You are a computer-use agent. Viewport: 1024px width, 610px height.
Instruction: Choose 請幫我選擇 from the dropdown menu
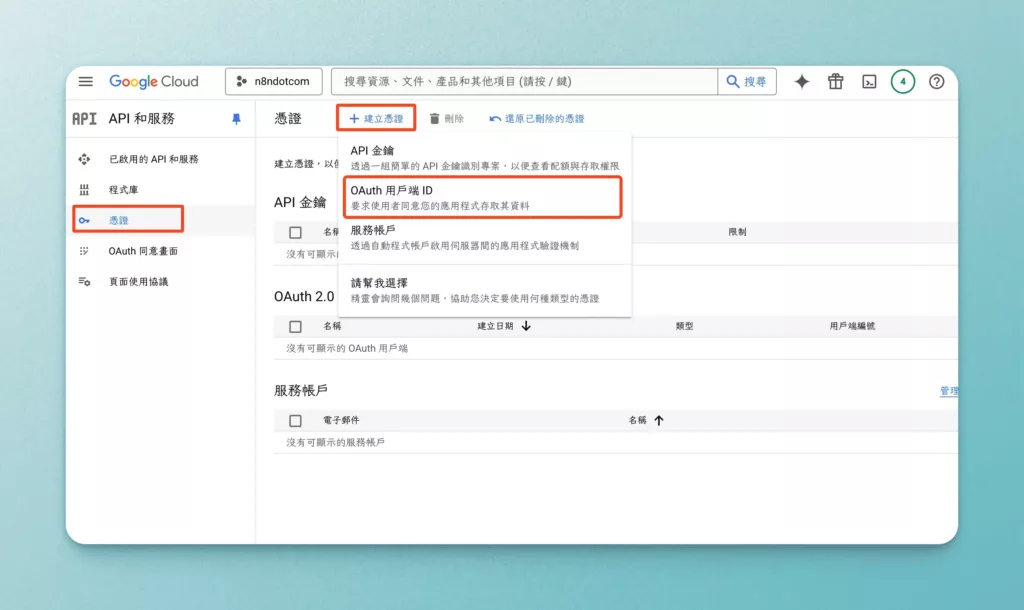tap(484, 290)
